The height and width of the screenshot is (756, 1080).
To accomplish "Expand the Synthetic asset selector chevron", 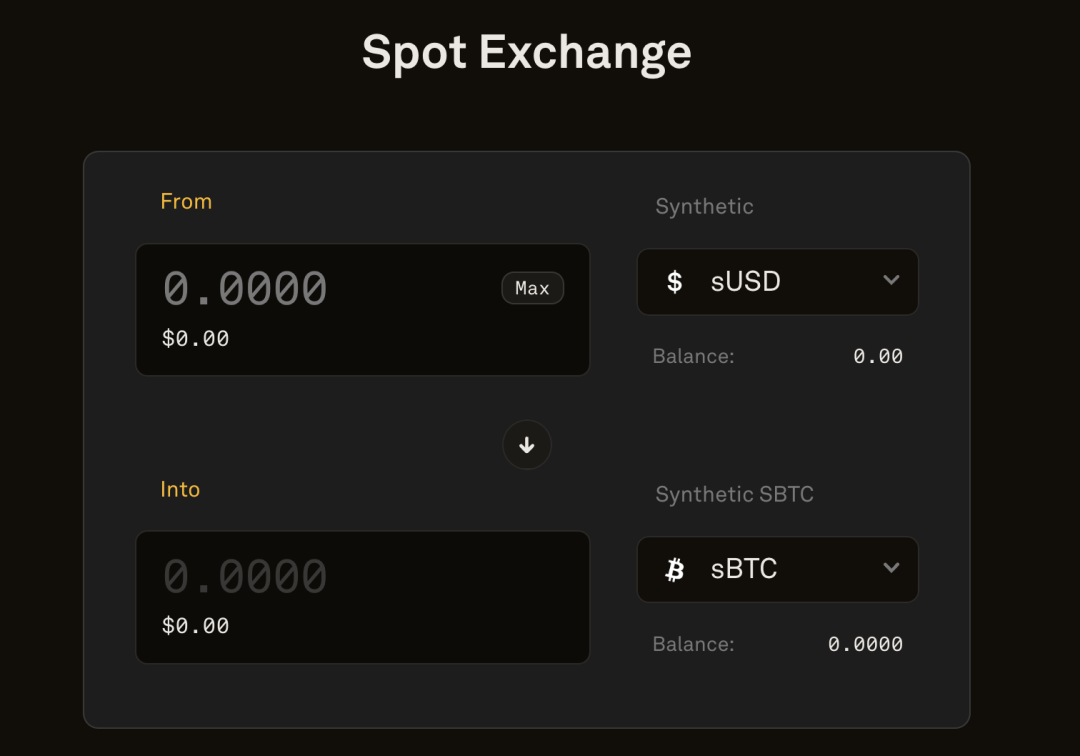I will (x=891, y=282).
